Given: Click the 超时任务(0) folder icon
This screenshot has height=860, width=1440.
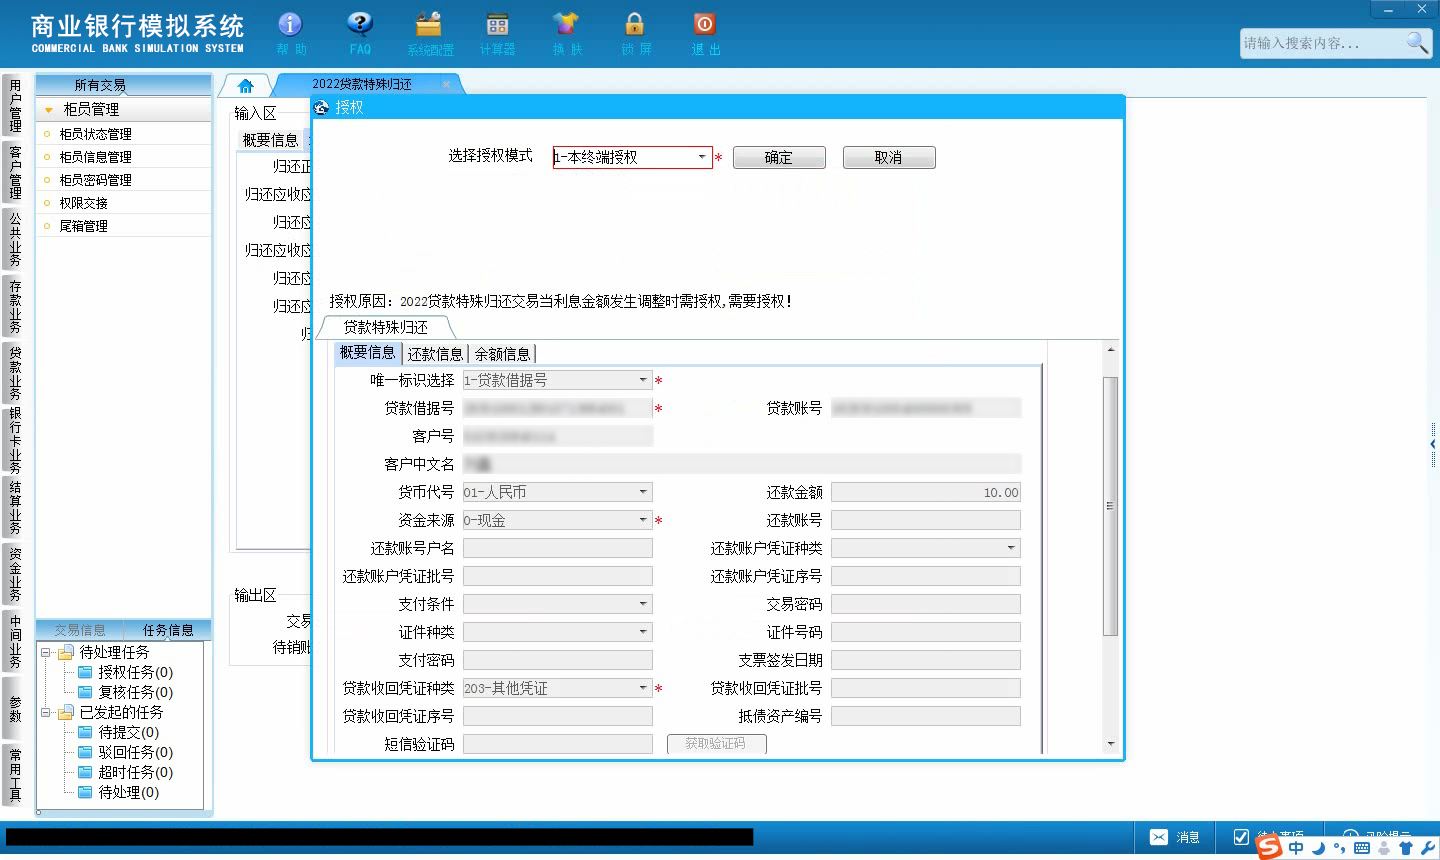Looking at the screenshot, I should [x=85, y=773].
